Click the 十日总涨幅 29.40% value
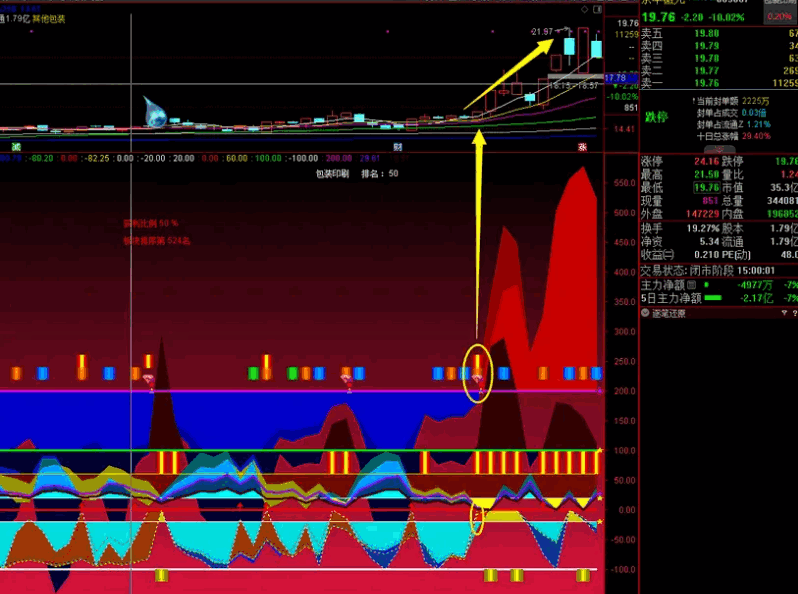Image resolution: width=798 pixels, height=594 pixels. 756,136
